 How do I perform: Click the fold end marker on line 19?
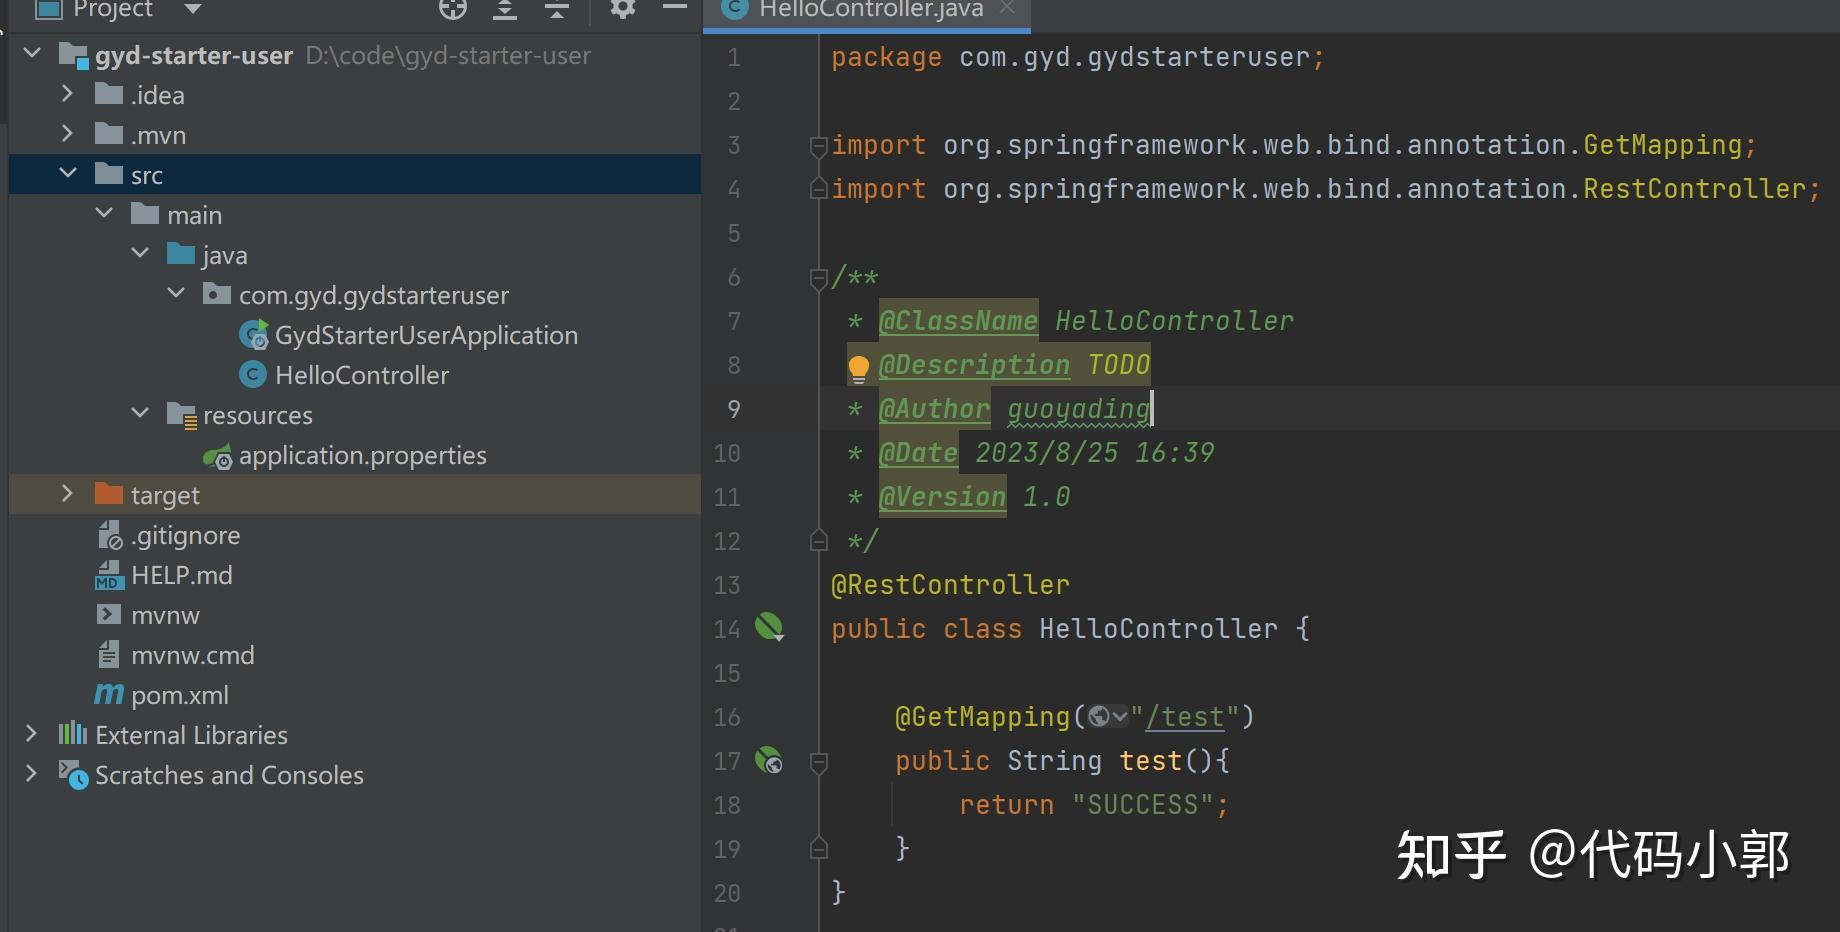pos(818,849)
